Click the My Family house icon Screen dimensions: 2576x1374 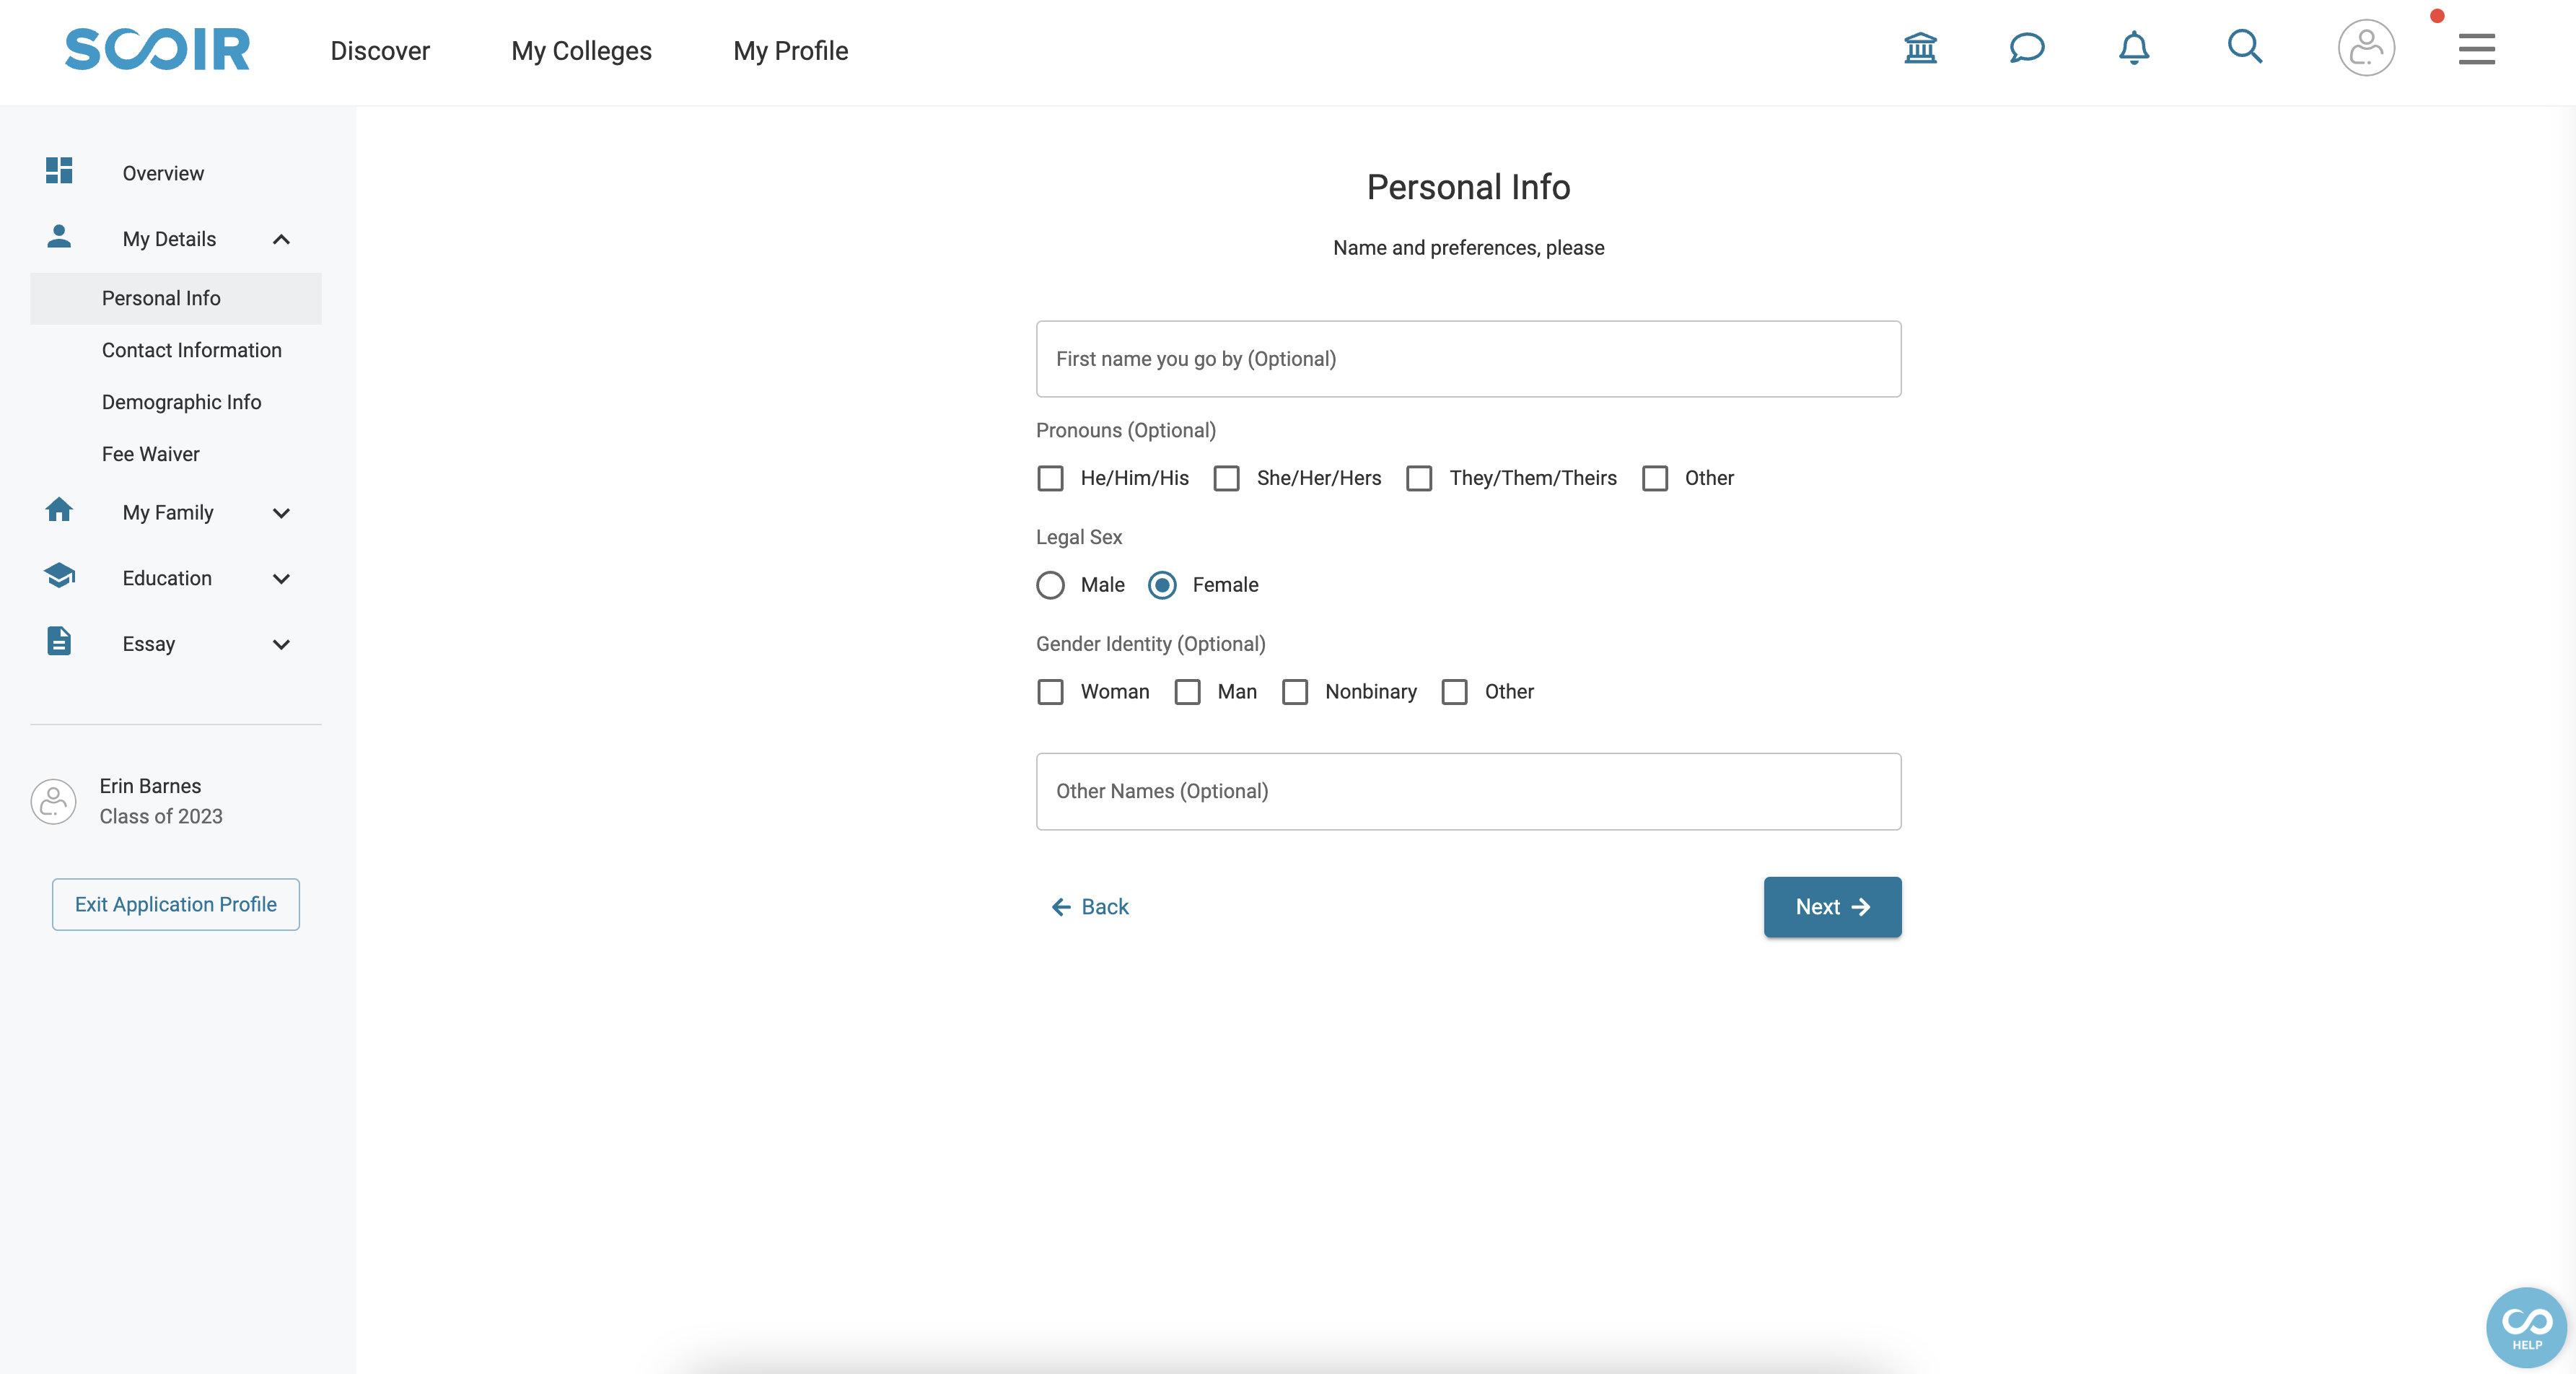[x=59, y=510]
